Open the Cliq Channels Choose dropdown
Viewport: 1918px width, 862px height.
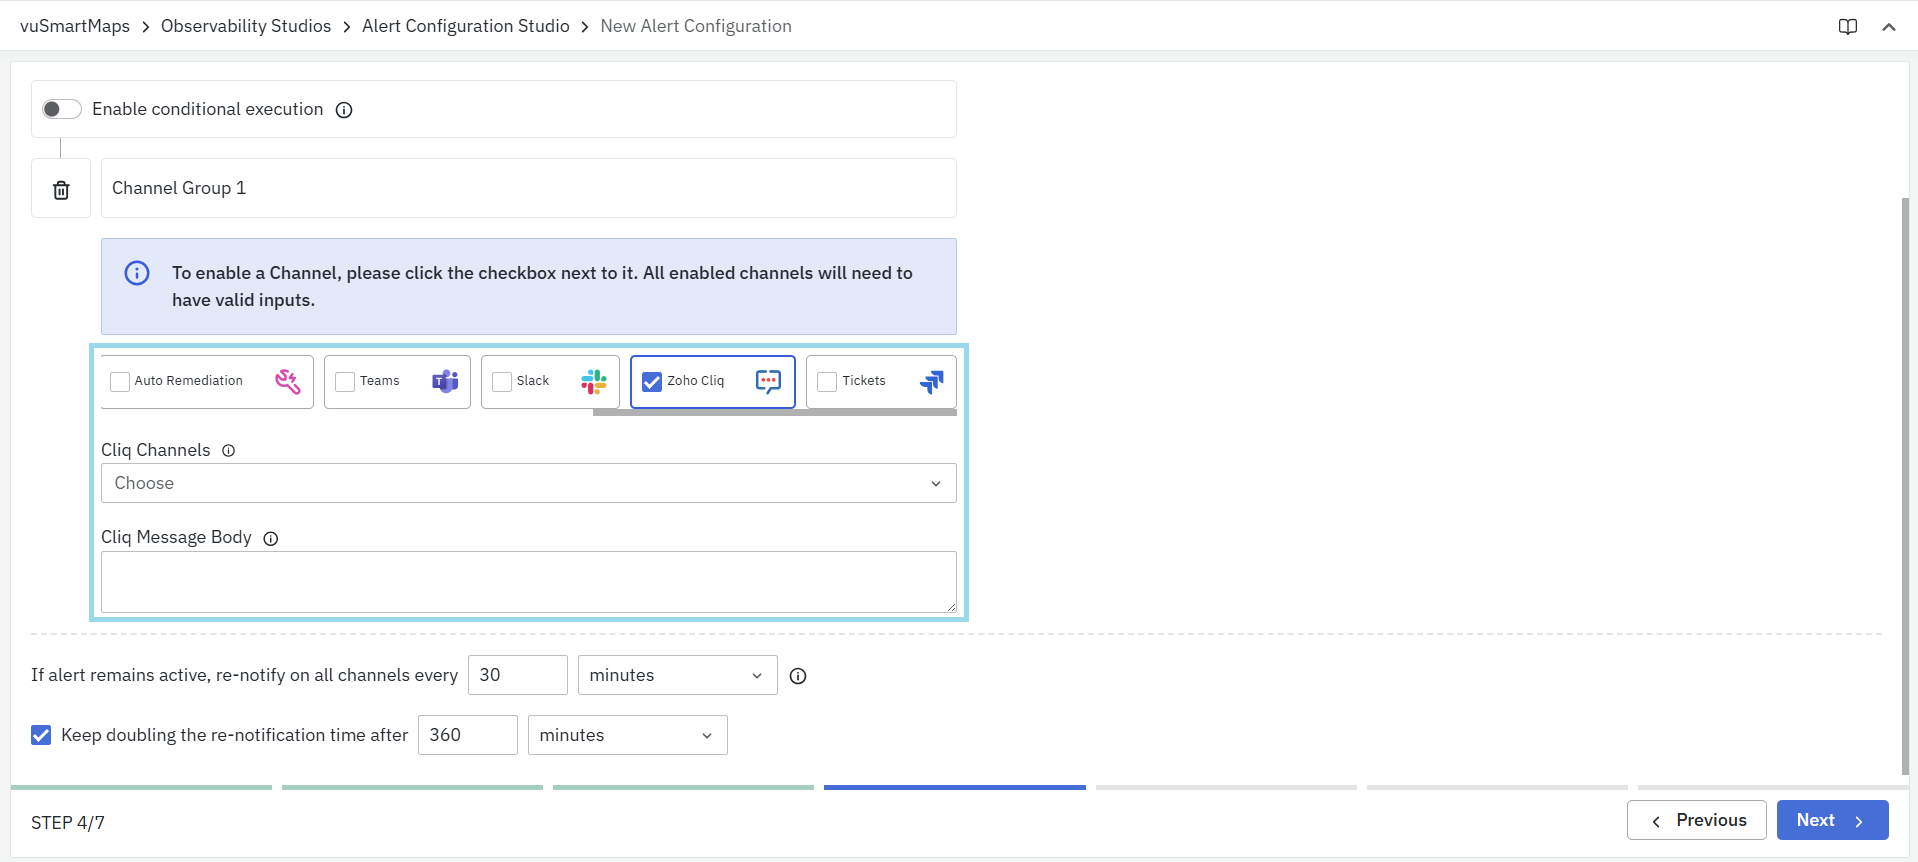pos(528,483)
